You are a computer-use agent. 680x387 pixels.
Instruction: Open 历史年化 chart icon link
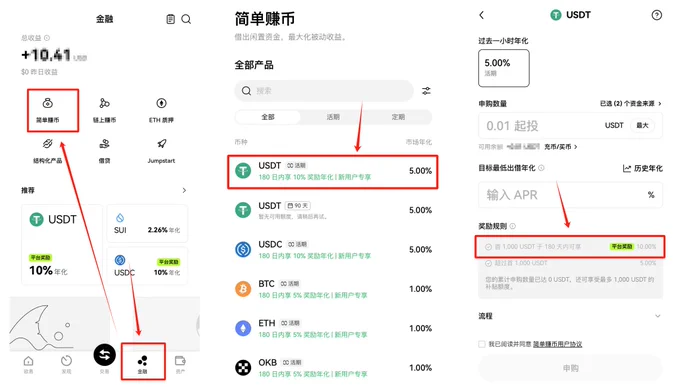click(643, 168)
